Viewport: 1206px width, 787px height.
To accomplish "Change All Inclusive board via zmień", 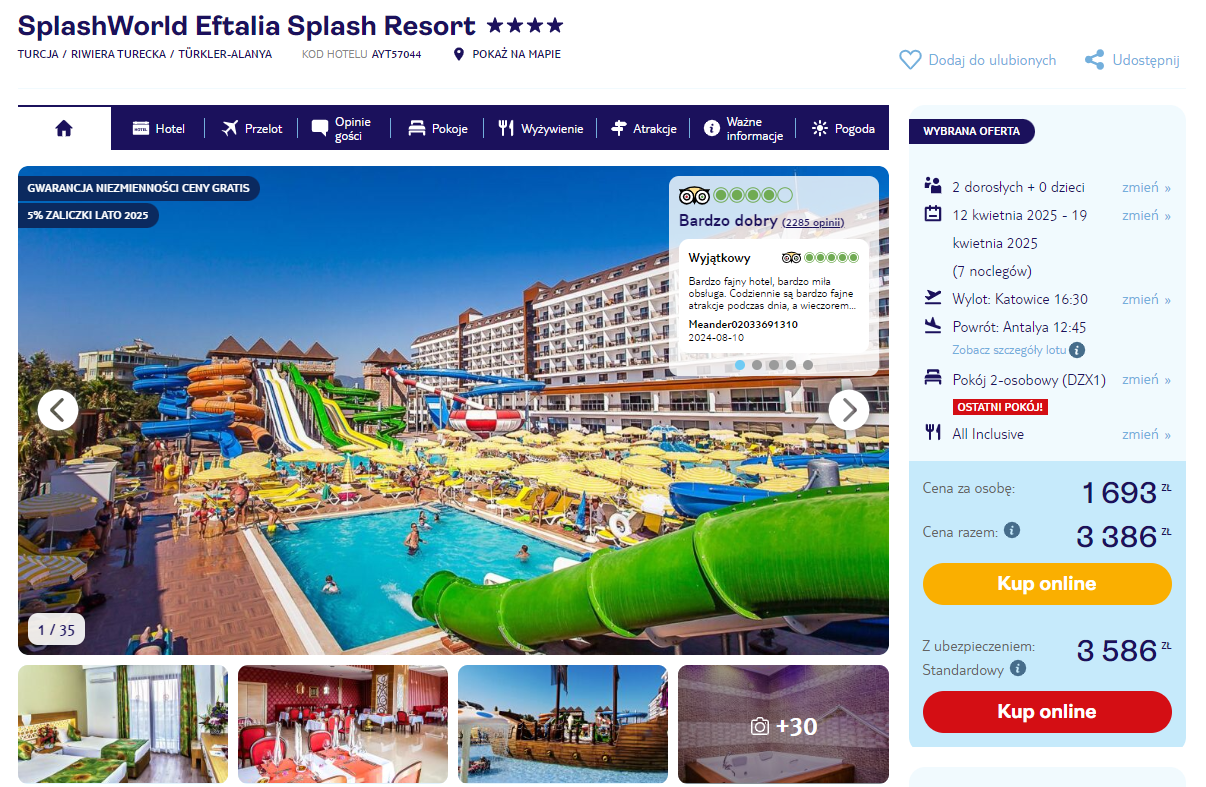I will click(x=1146, y=434).
